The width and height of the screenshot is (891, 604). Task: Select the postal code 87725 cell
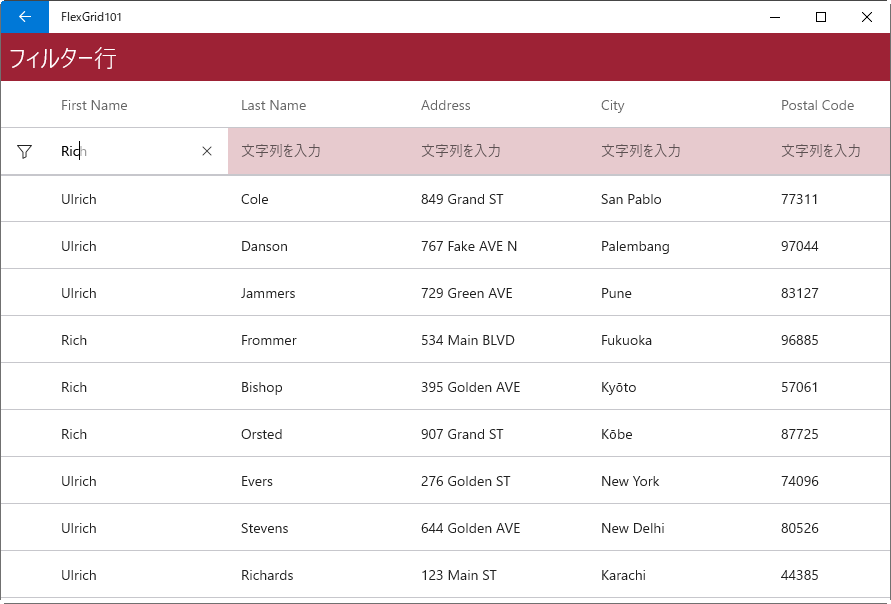point(830,434)
